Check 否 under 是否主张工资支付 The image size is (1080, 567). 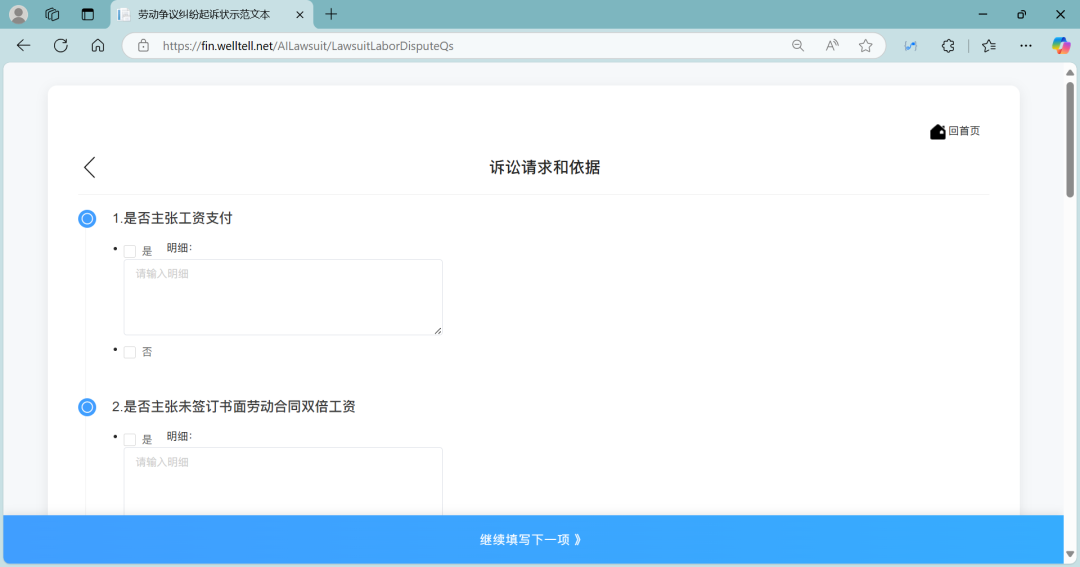pos(130,352)
